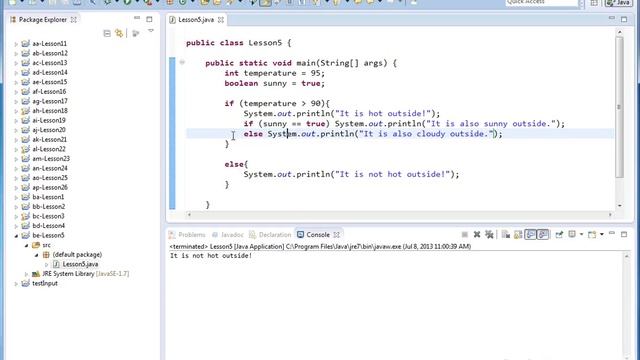The height and width of the screenshot is (360, 640).
Task: Toggle Scroll Lock in Console
Action: [x=518, y=235]
